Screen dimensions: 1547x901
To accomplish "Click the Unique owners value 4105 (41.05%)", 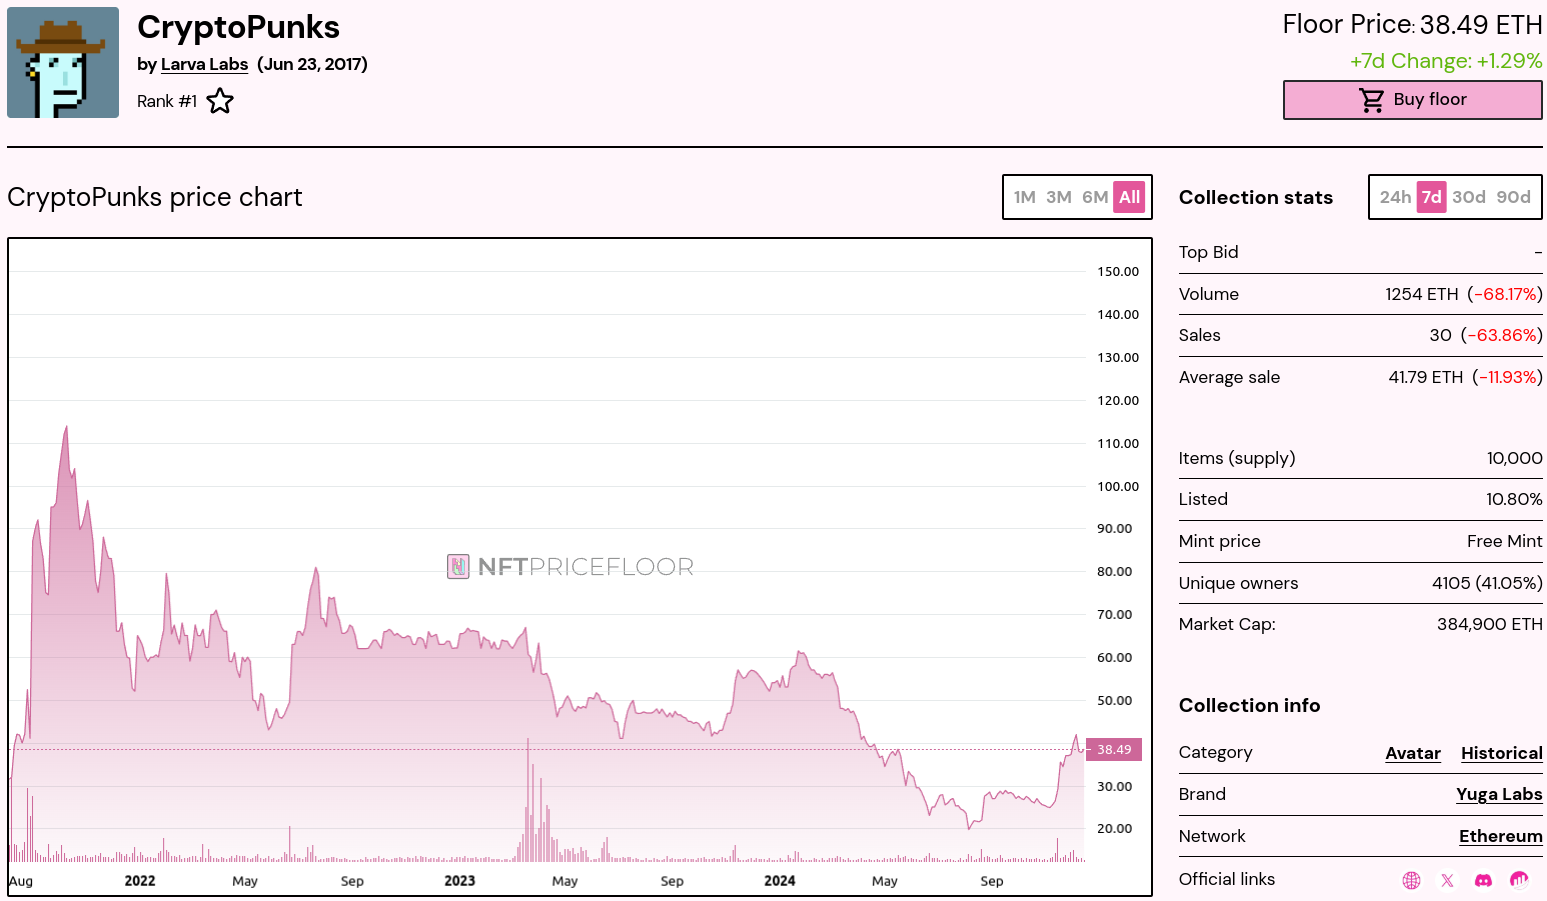I will pos(1487,583).
